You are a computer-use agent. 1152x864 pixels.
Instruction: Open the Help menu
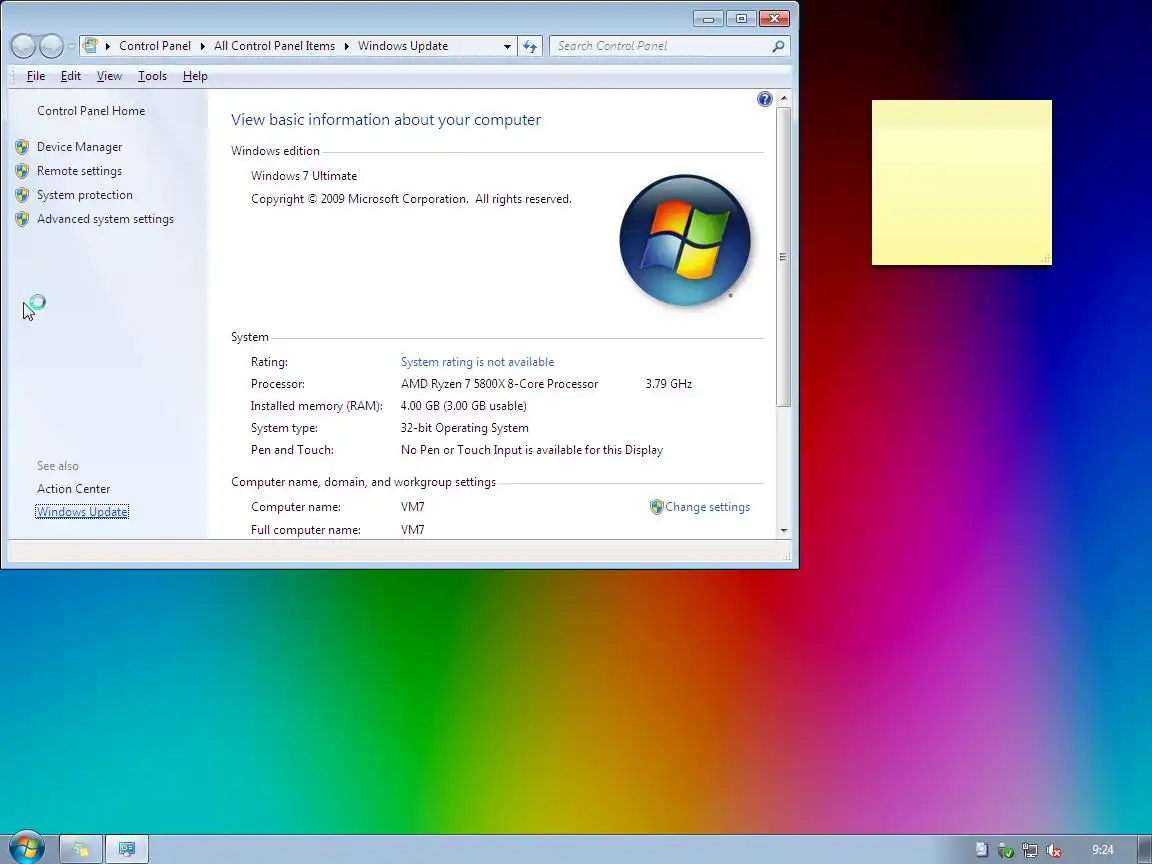pyautogui.click(x=195, y=76)
